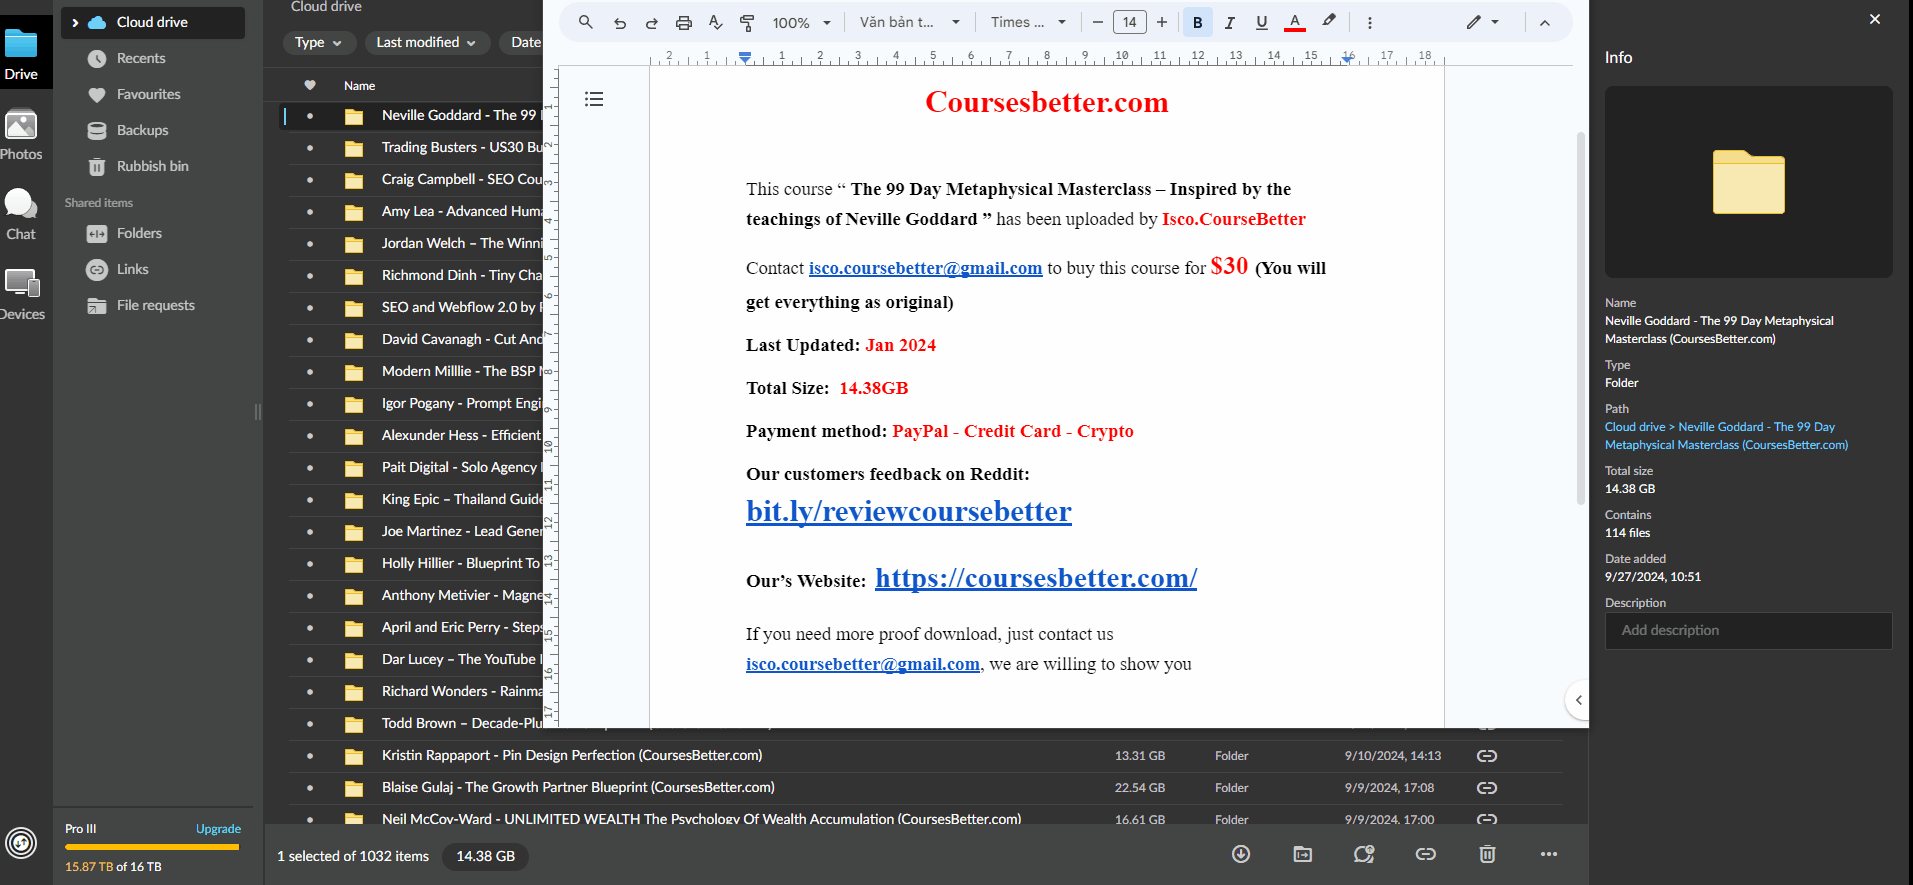Open the https://coursesbetter.com/ link
Viewport: 1913px width, 885px height.
tap(1036, 578)
